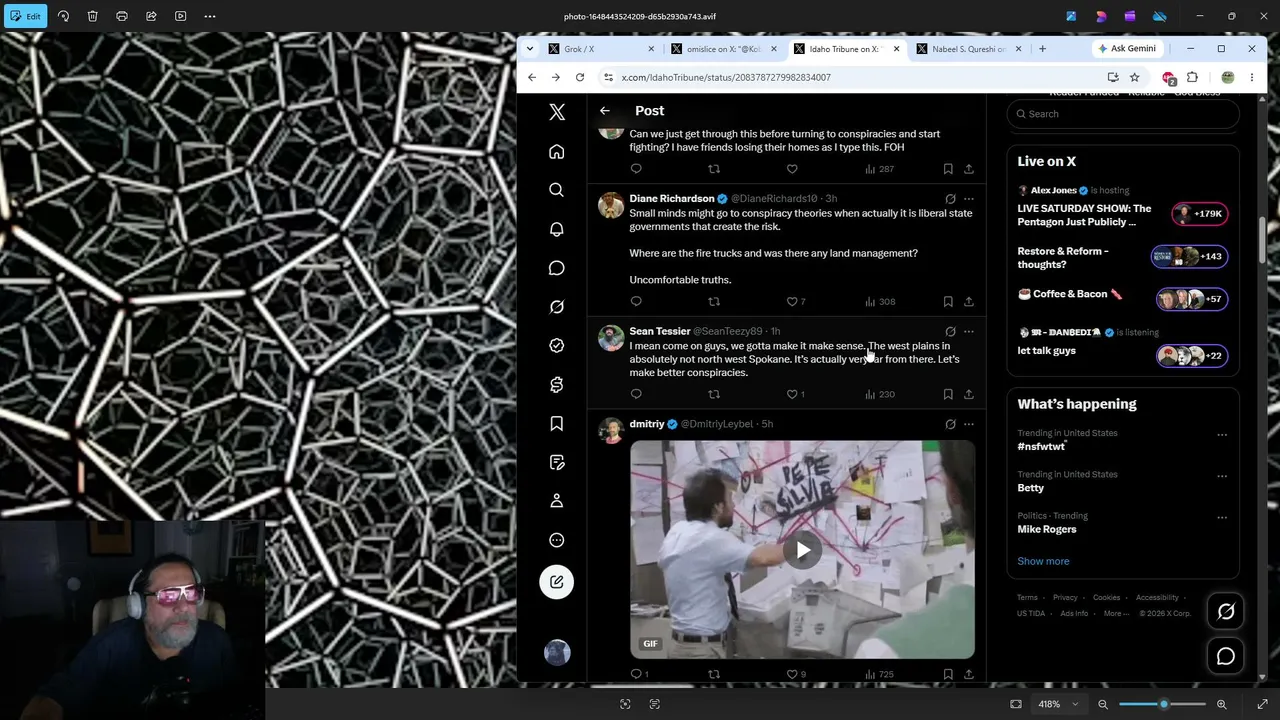1280x720 pixels.
Task: Open Diane Richardson's profile name link
Action: point(672,199)
